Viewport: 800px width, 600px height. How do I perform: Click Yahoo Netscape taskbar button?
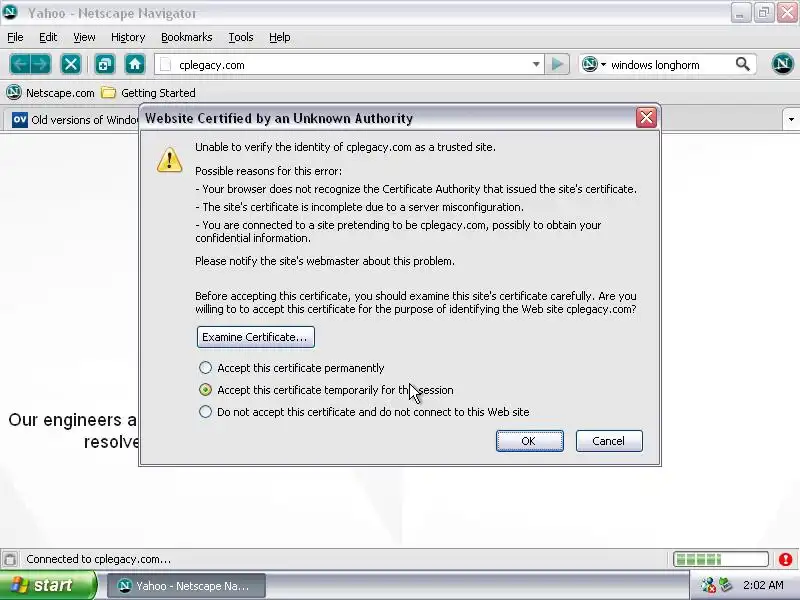coord(186,586)
